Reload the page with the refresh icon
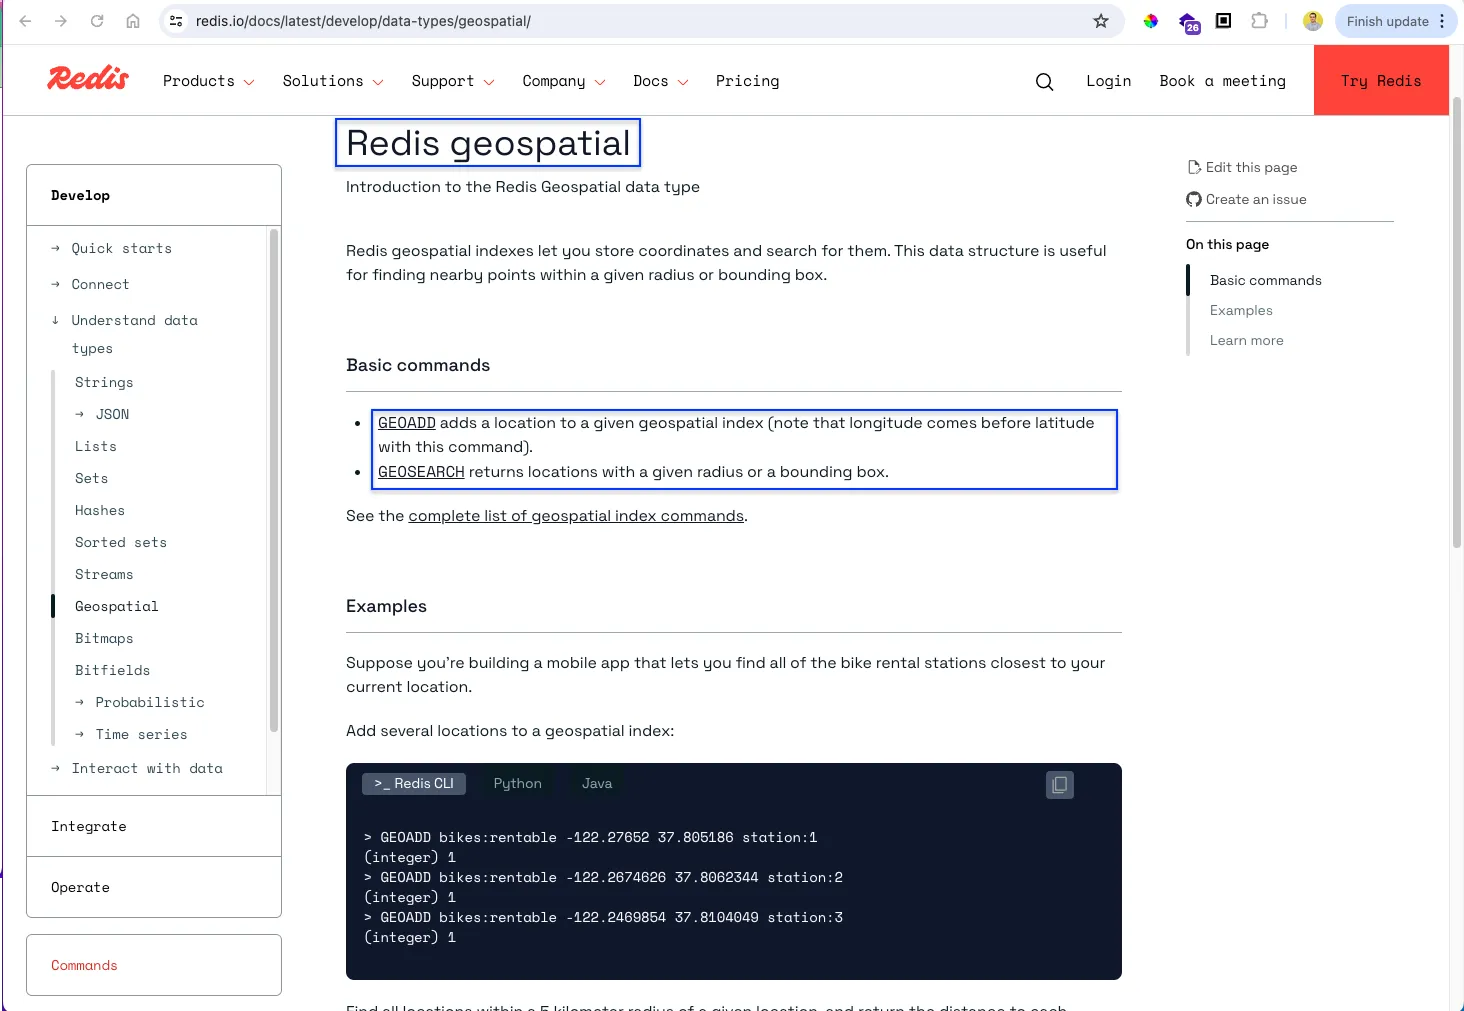1464x1011 pixels. pos(97,21)
